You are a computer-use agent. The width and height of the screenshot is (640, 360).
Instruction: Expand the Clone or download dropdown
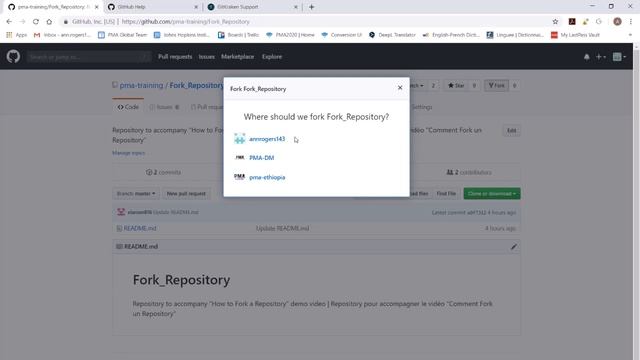(492, 193)
